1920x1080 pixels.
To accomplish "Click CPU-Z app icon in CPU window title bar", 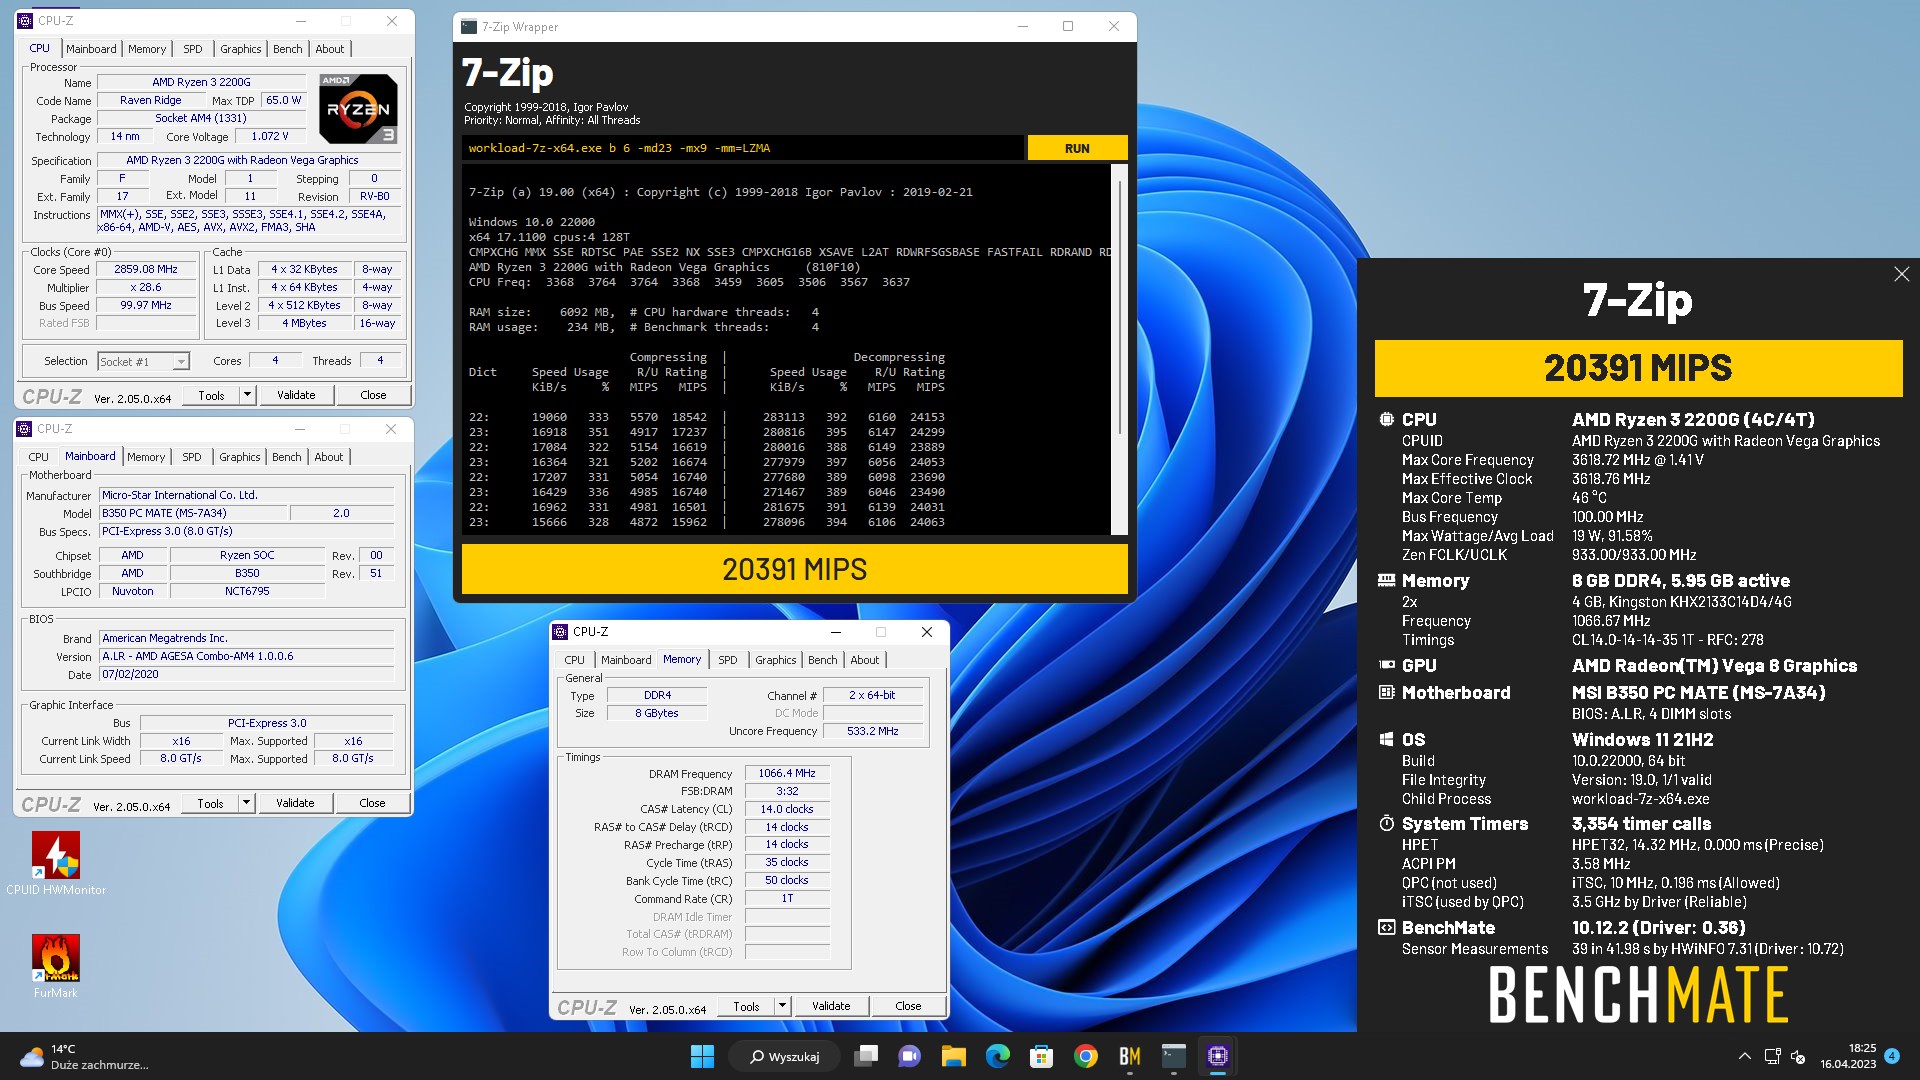I will click(26, 21).
